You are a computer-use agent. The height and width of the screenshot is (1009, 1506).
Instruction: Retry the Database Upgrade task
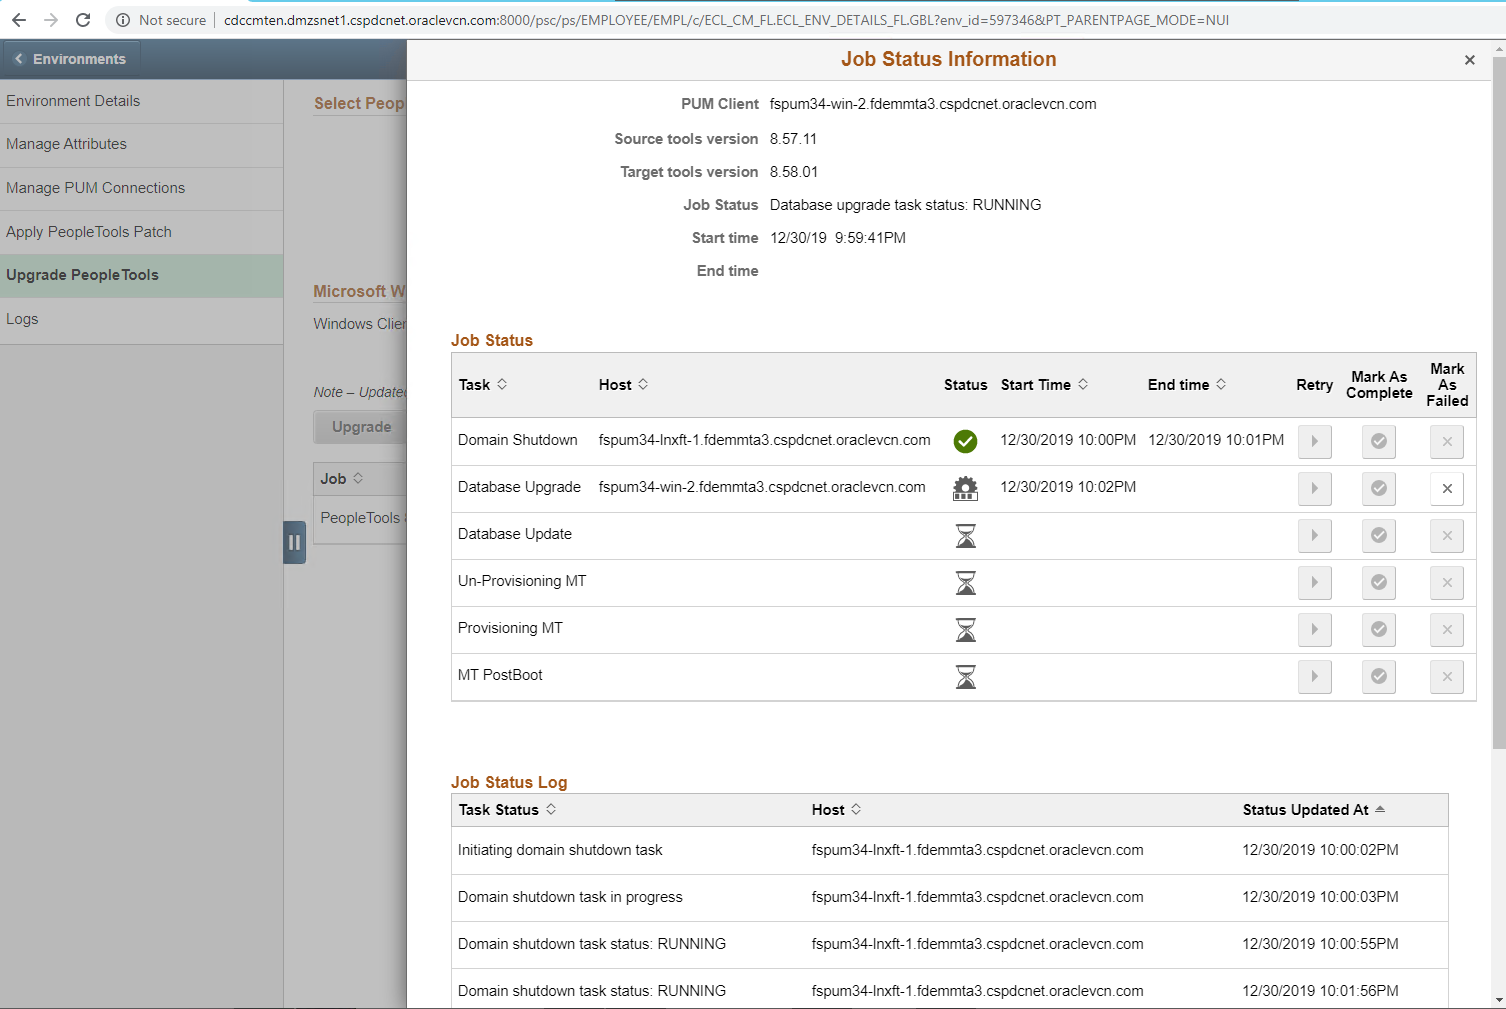(x=1314, y=488)
